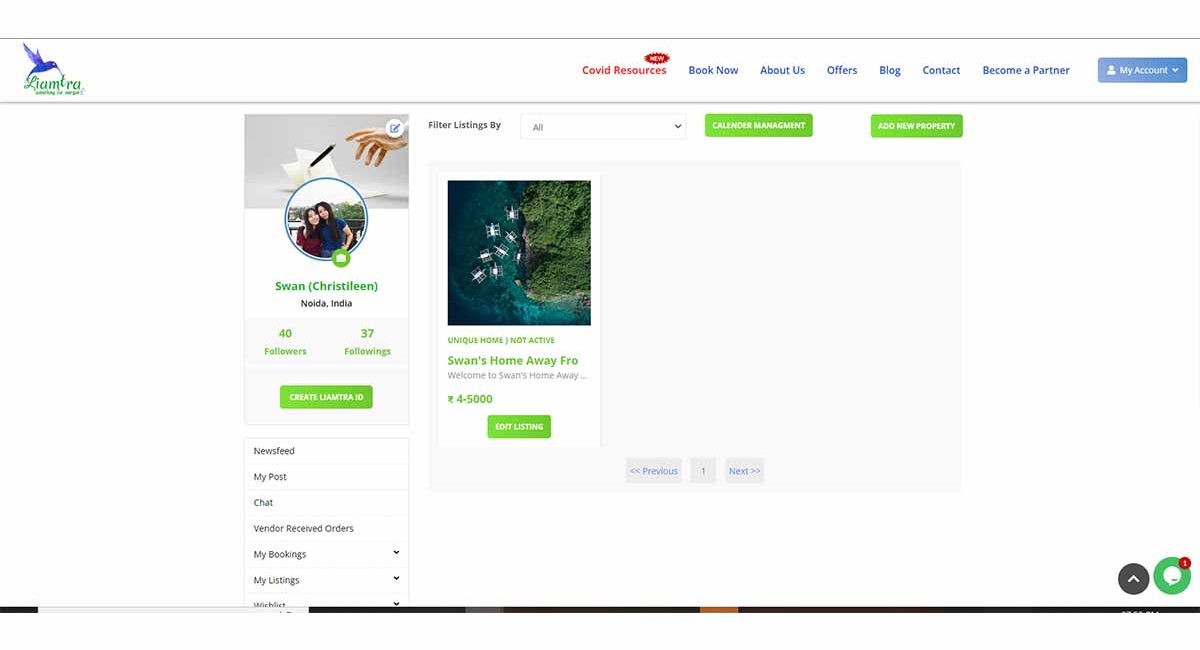Open the 37 Followings count
Image resolution: width=1200 pixels, height=650 pixels.
(367, 341)
